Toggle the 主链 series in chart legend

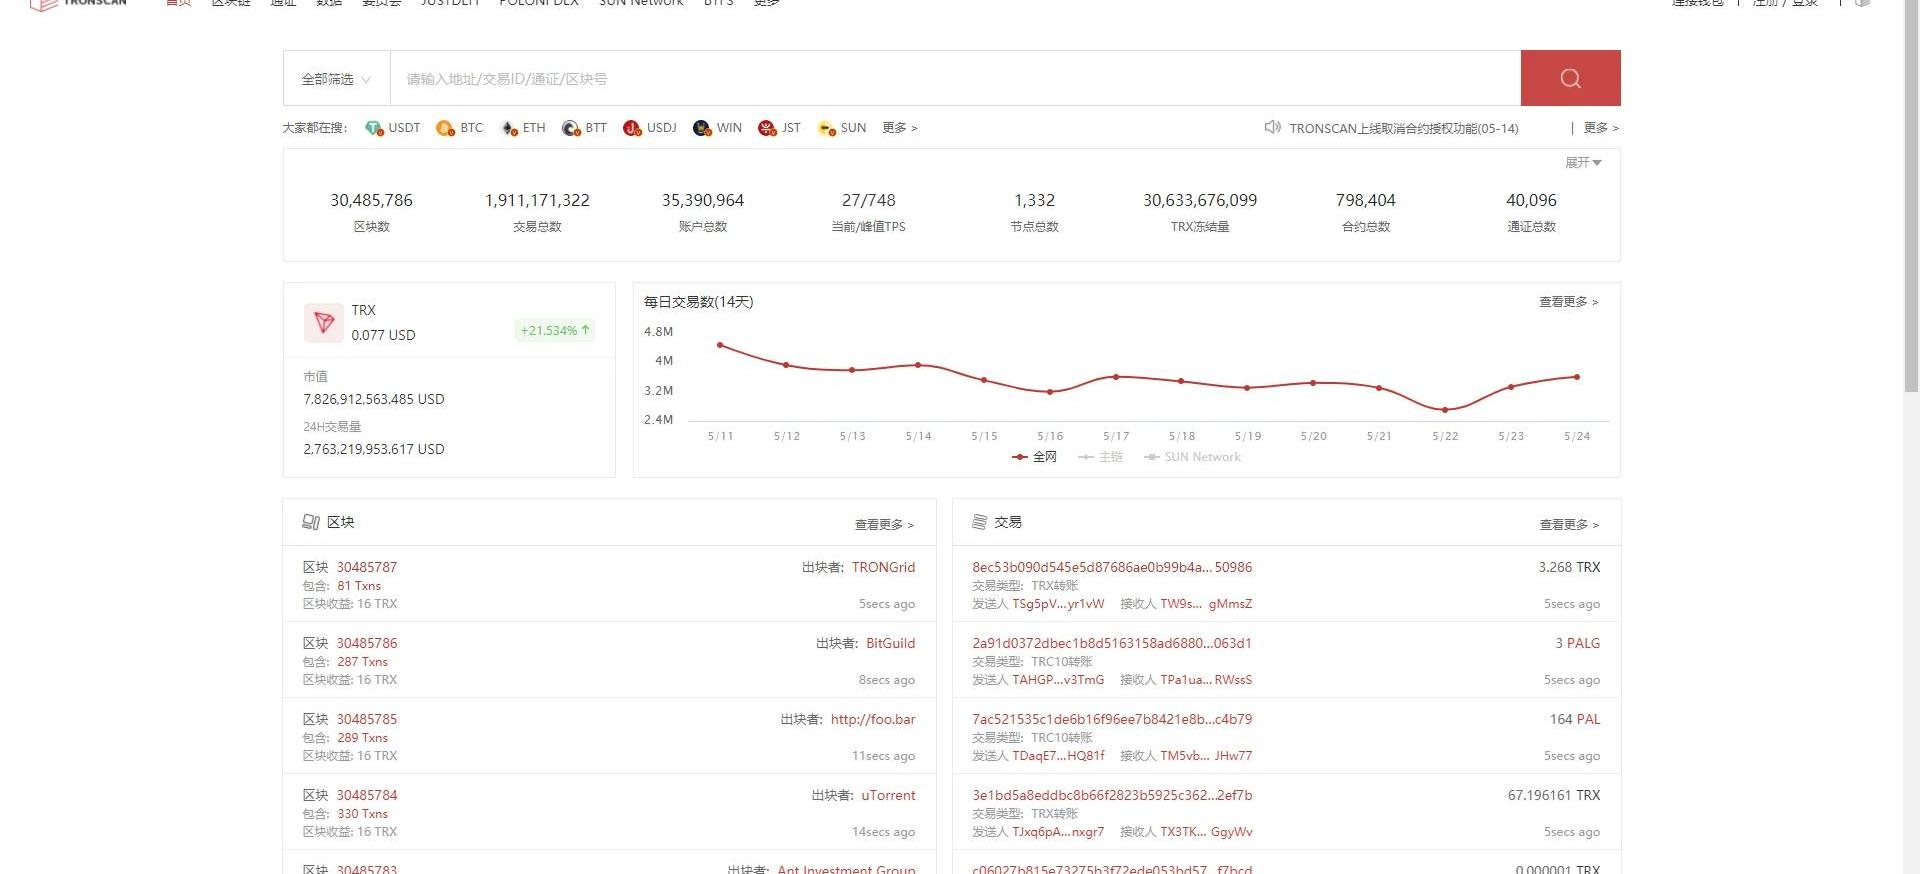click(1101, 457)
